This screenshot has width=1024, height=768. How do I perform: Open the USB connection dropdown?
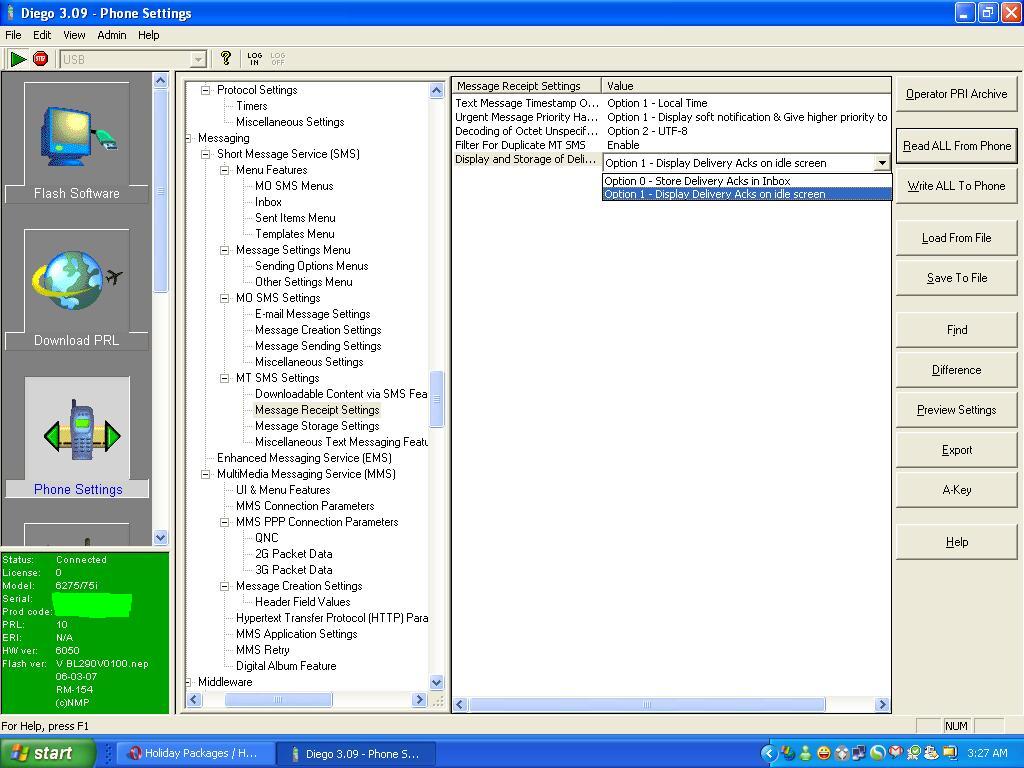[198, 60]
